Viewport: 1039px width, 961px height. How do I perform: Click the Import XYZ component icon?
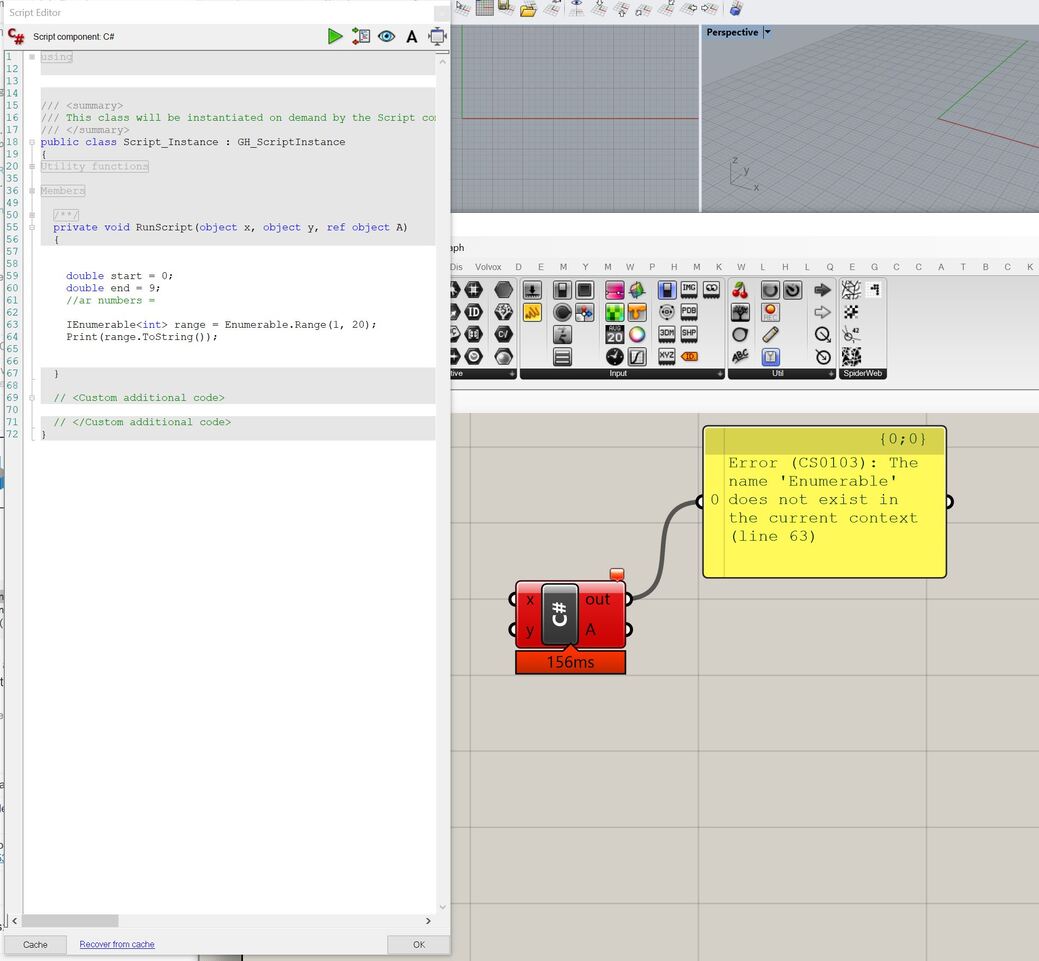(667, 357)
